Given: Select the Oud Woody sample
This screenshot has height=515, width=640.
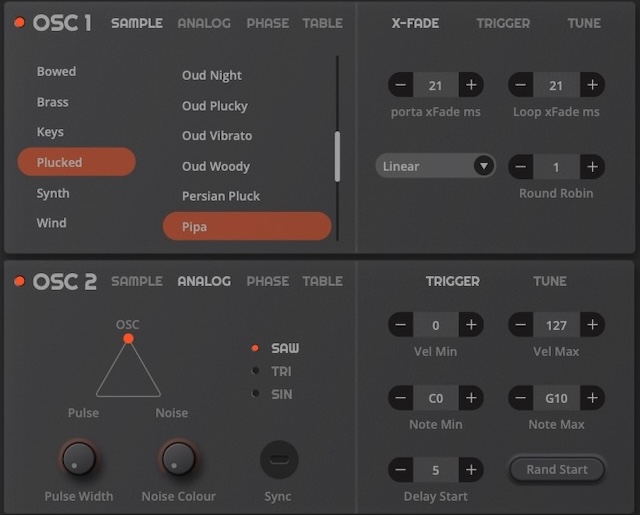Looking at the screenshot, I should 216,166.
